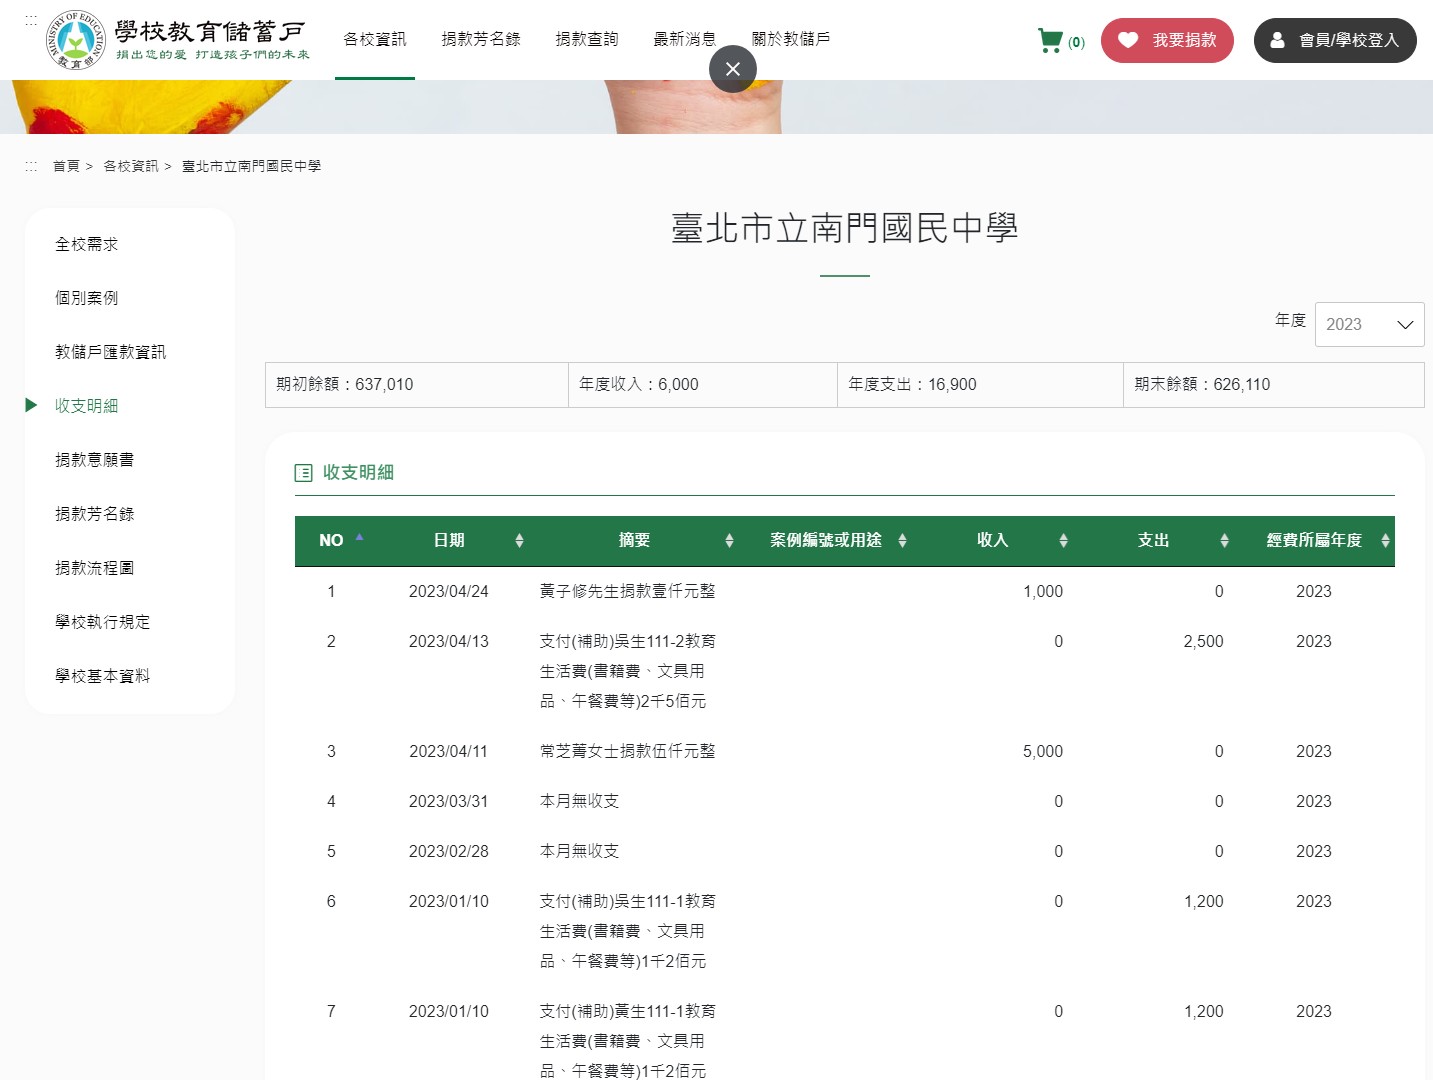Open 教儲戶匯款資訊 in the sidebar
Screen dimensions: 1433x1080
[111, 352]
